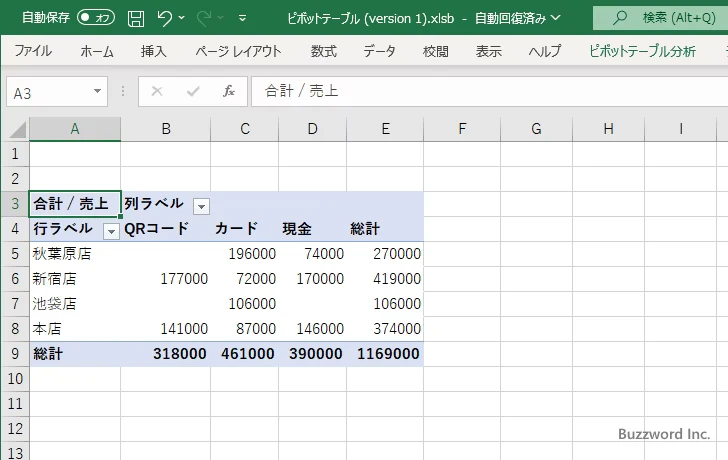
Task: Expand the 自動回復済み file status dropdown
Action: [555, 18]
